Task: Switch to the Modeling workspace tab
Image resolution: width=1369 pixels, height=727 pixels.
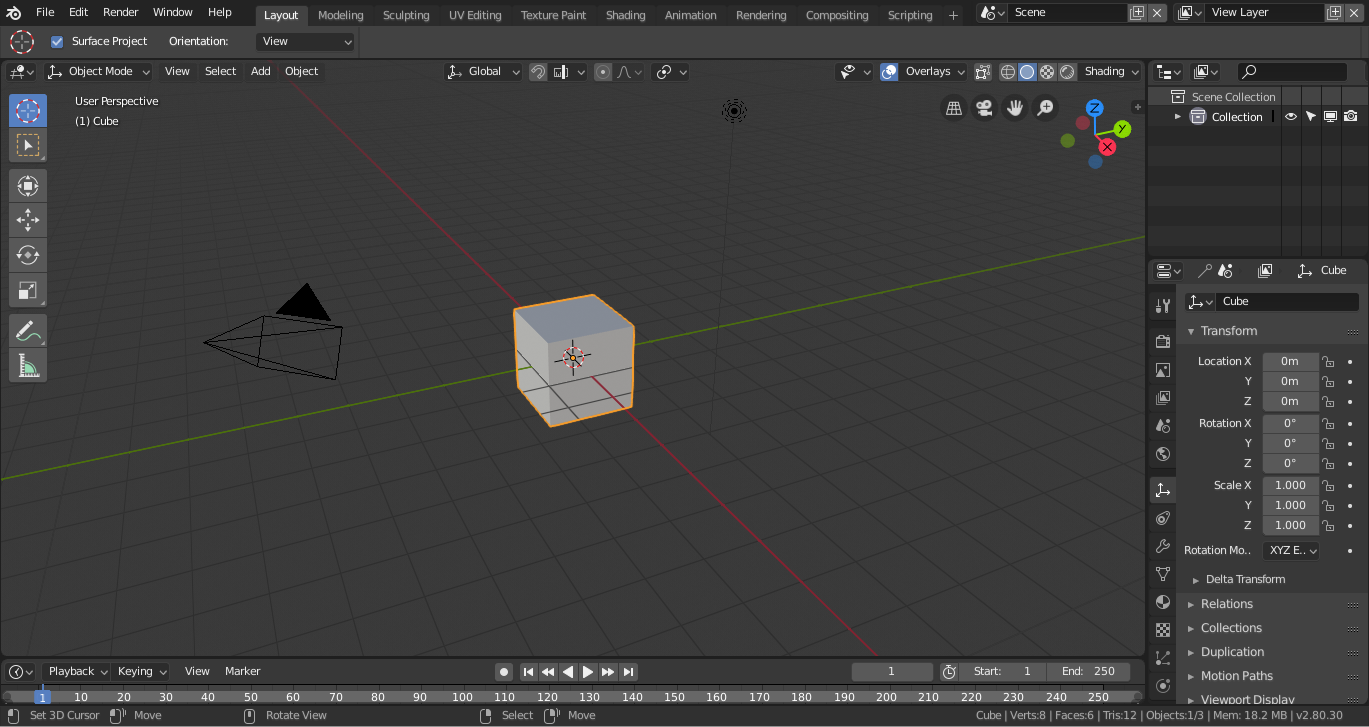Action: [341, 15]
